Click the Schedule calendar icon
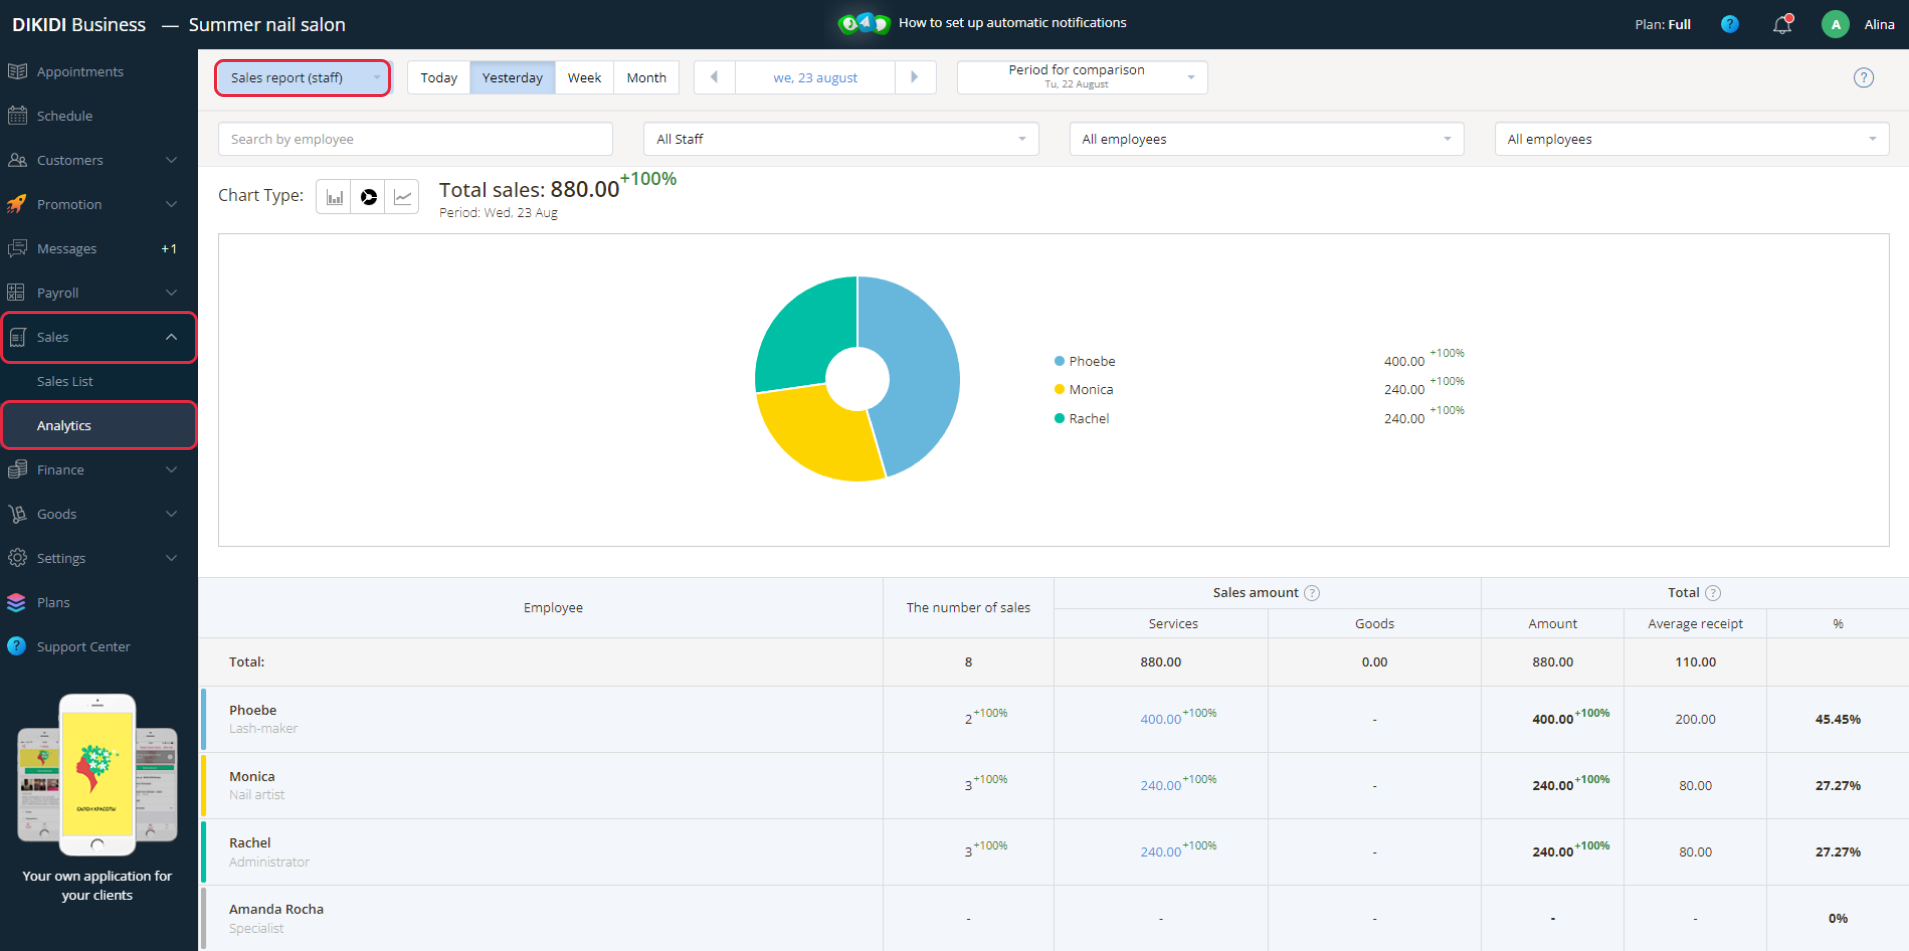Viewport: 1909px width, 951px height. 17,116
